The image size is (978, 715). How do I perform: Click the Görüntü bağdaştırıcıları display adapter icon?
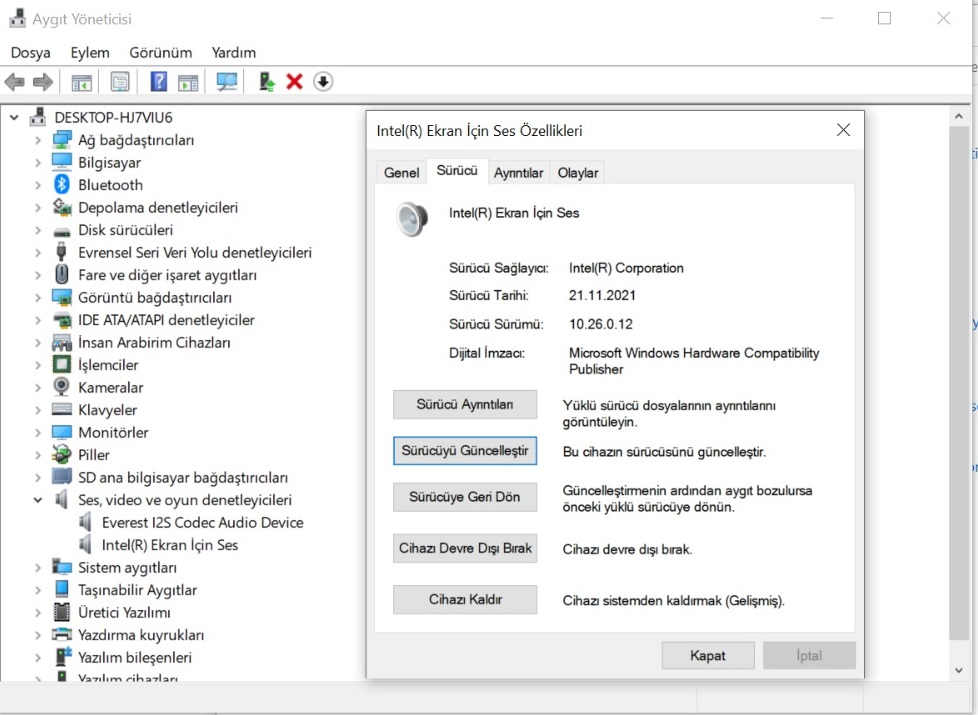(x=62, y=297)
